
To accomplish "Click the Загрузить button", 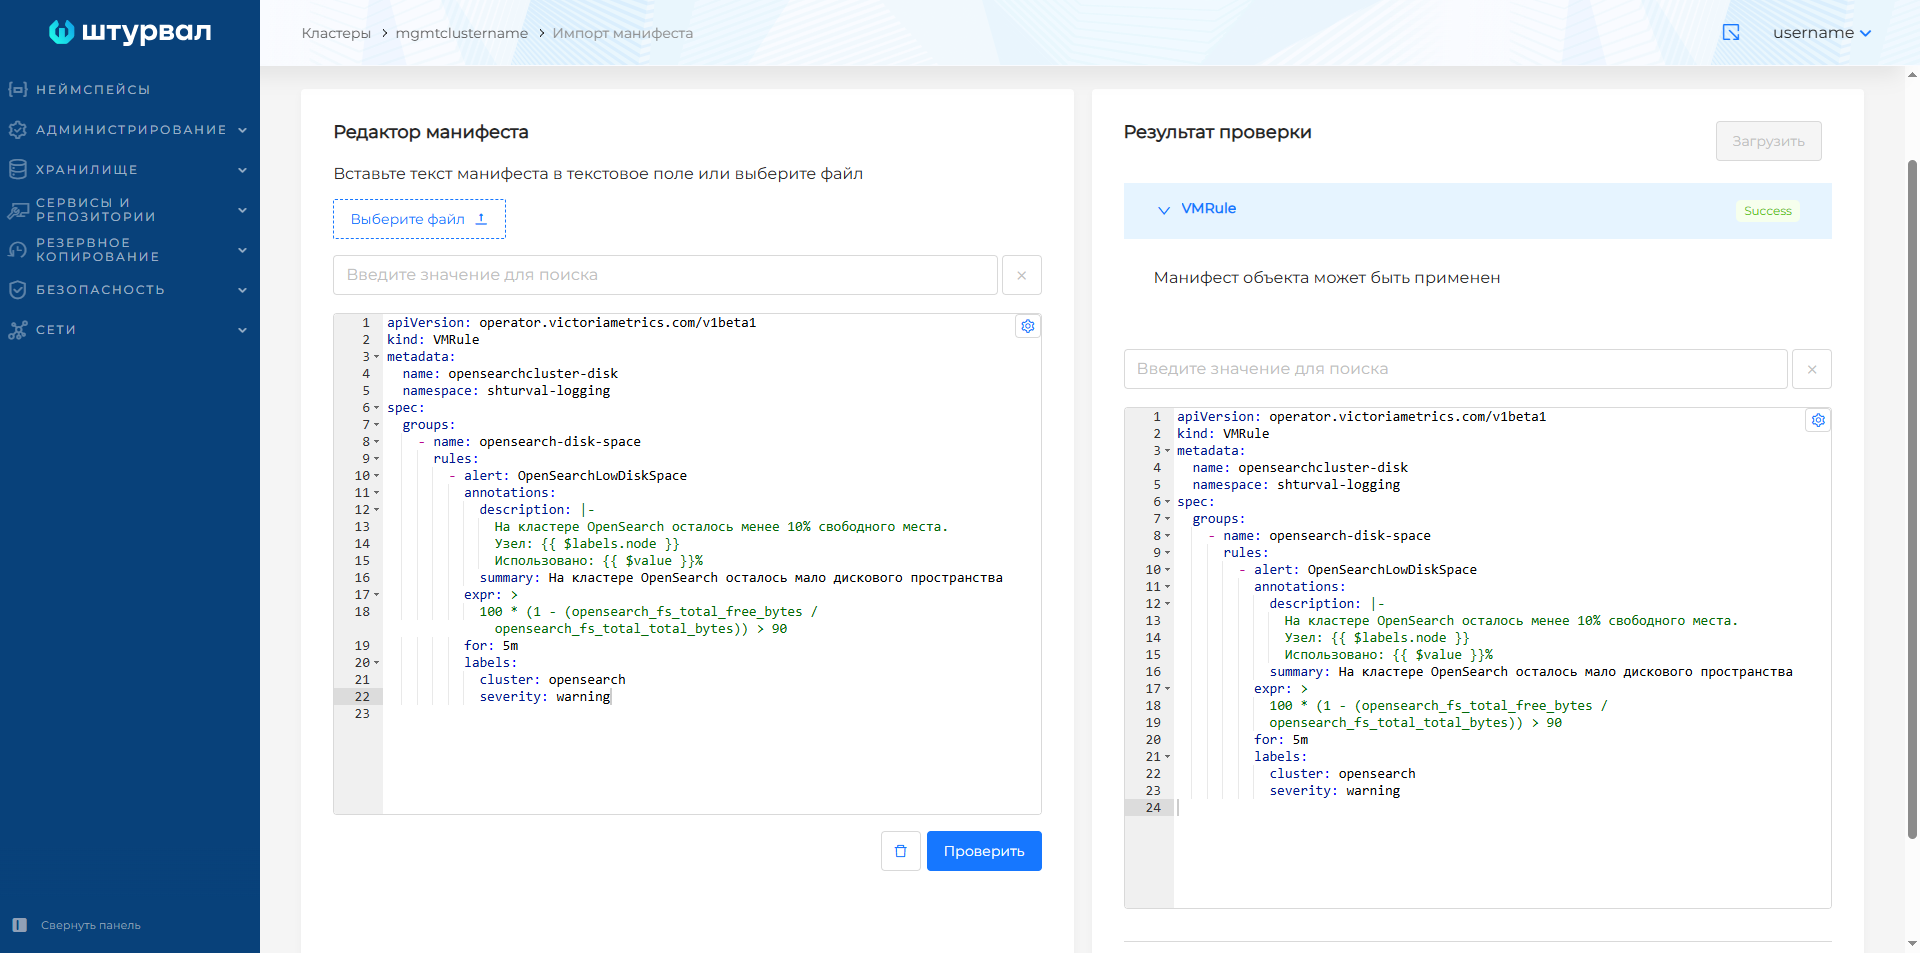I will coord(1768,141).
